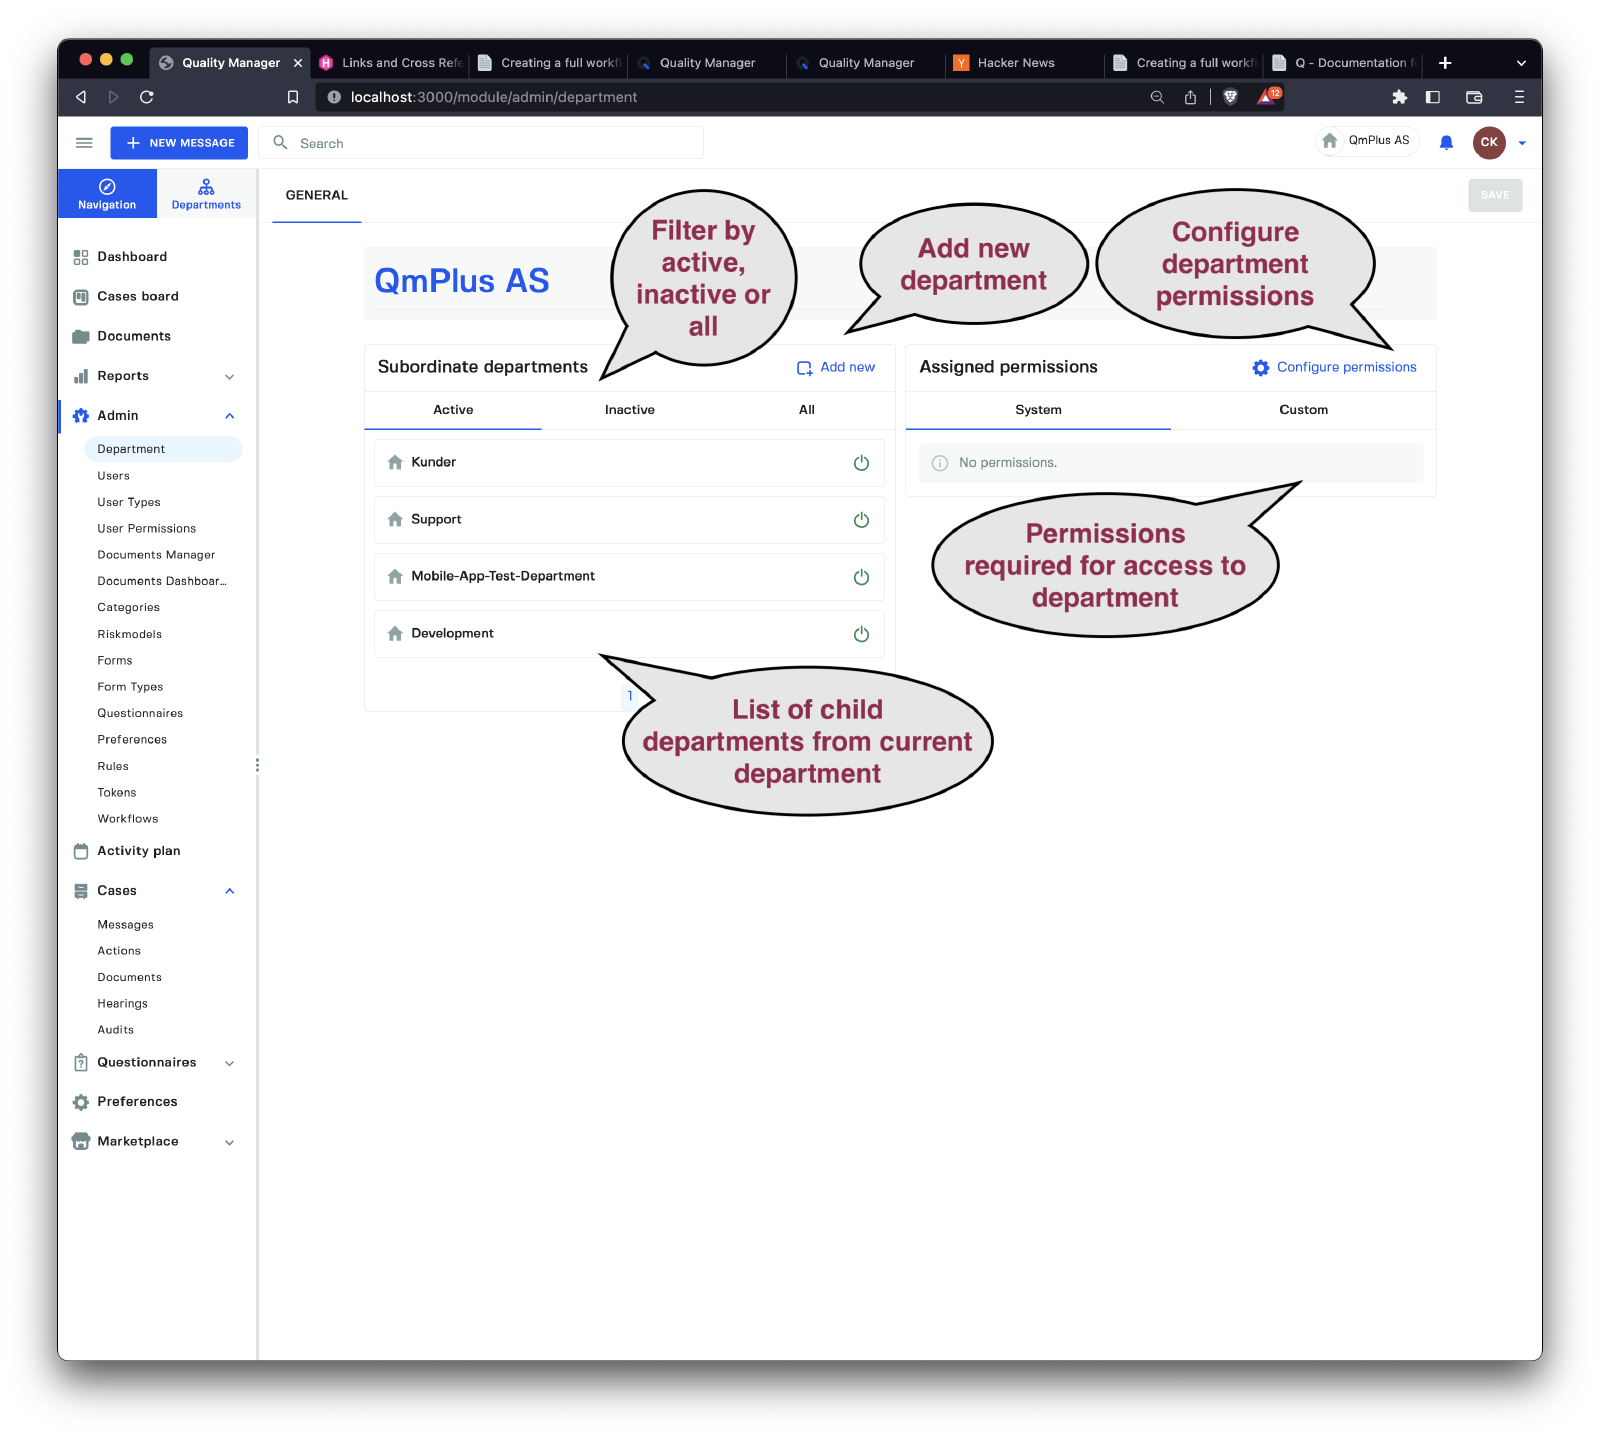This screenshot has height=1437, width=1600.
Task: Click the Brave shield icon
Action: 1231,97
